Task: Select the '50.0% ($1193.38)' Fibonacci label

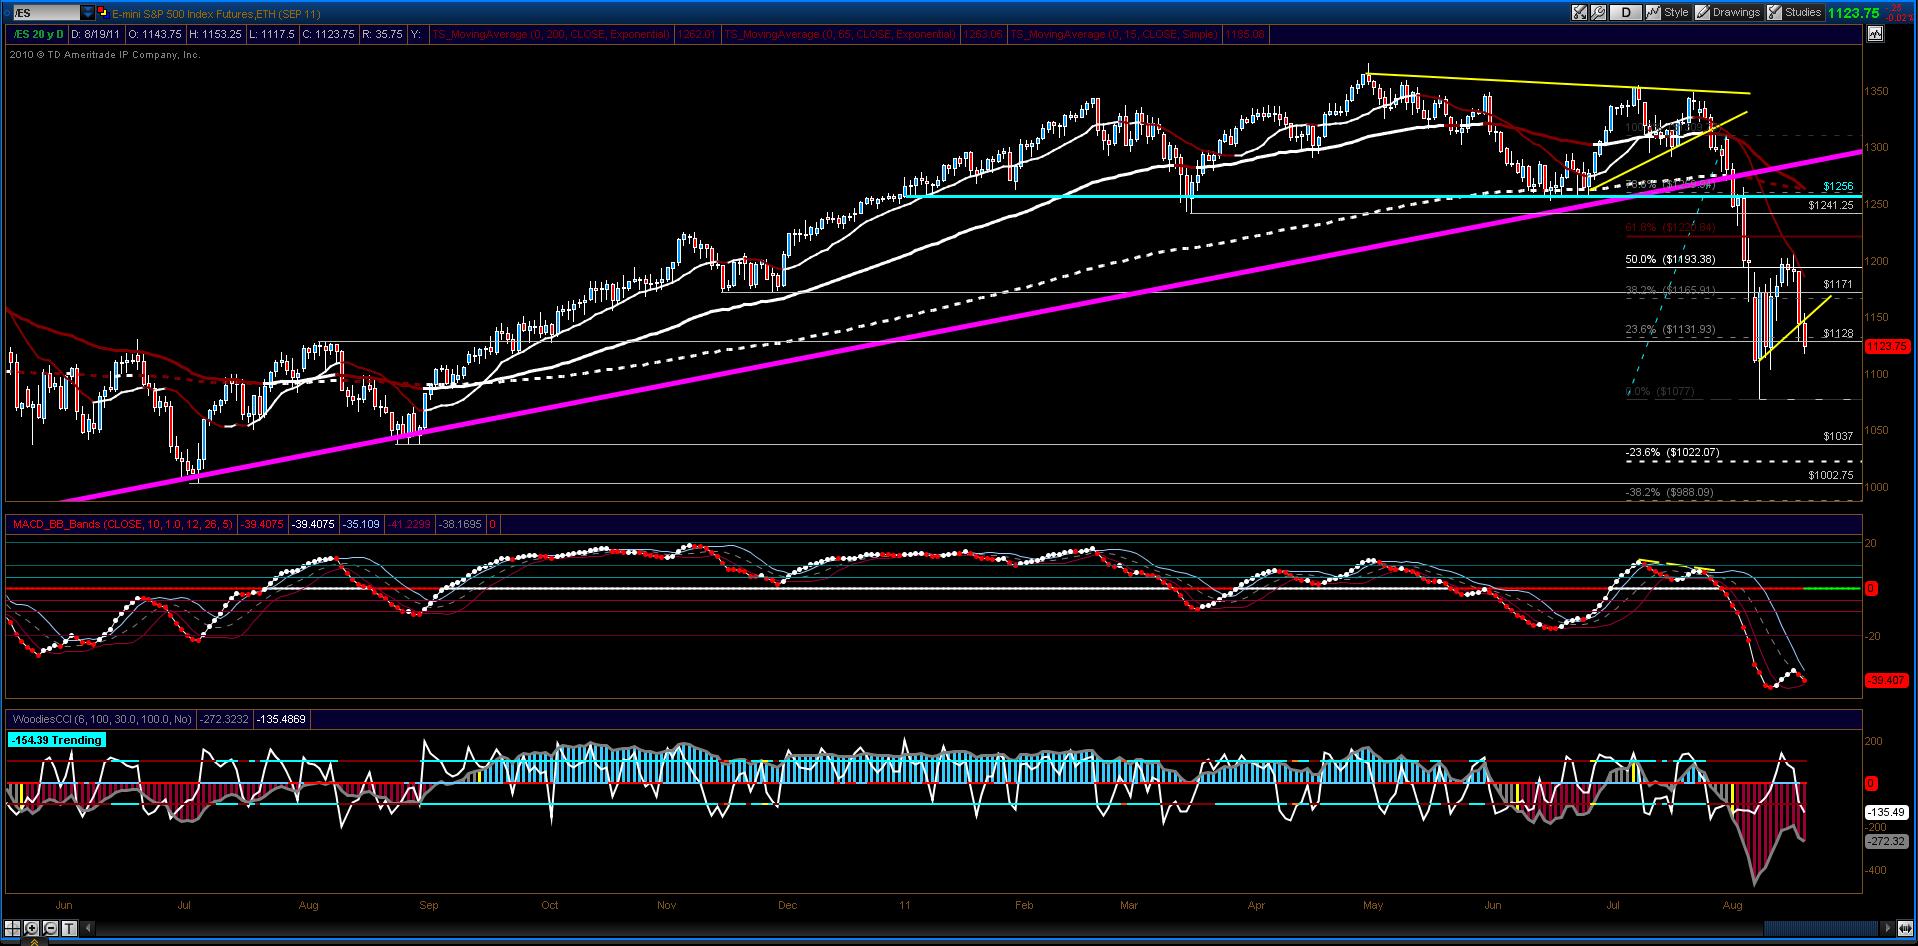Action: (x=1670, y=260)
